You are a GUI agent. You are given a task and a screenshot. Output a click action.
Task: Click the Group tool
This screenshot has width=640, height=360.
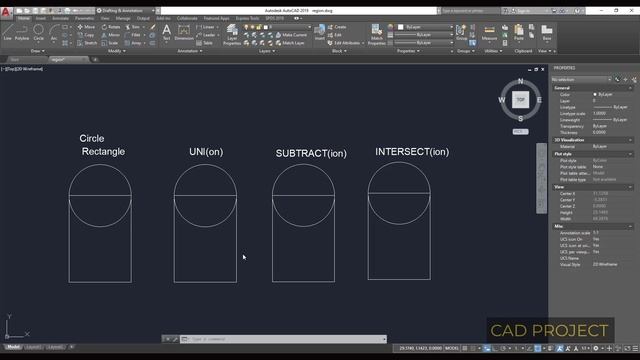(x=462, y=32)
